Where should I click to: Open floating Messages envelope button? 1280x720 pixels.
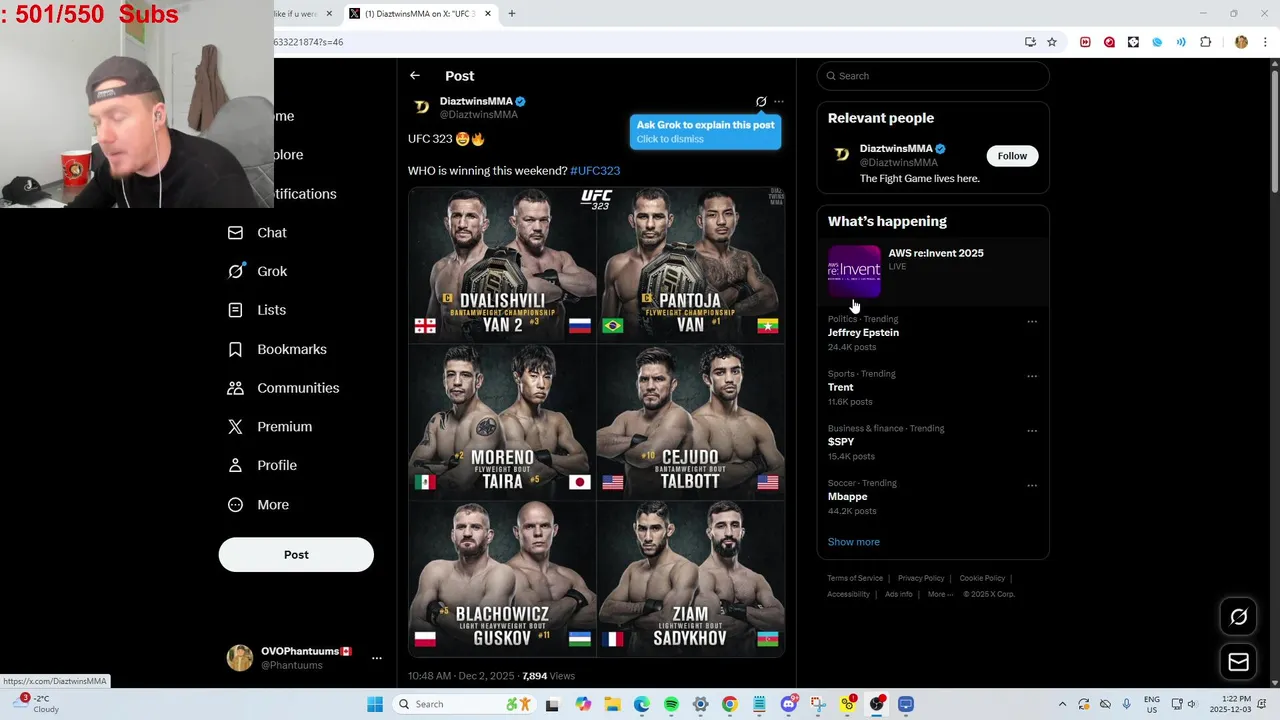tap(1238, 662)
